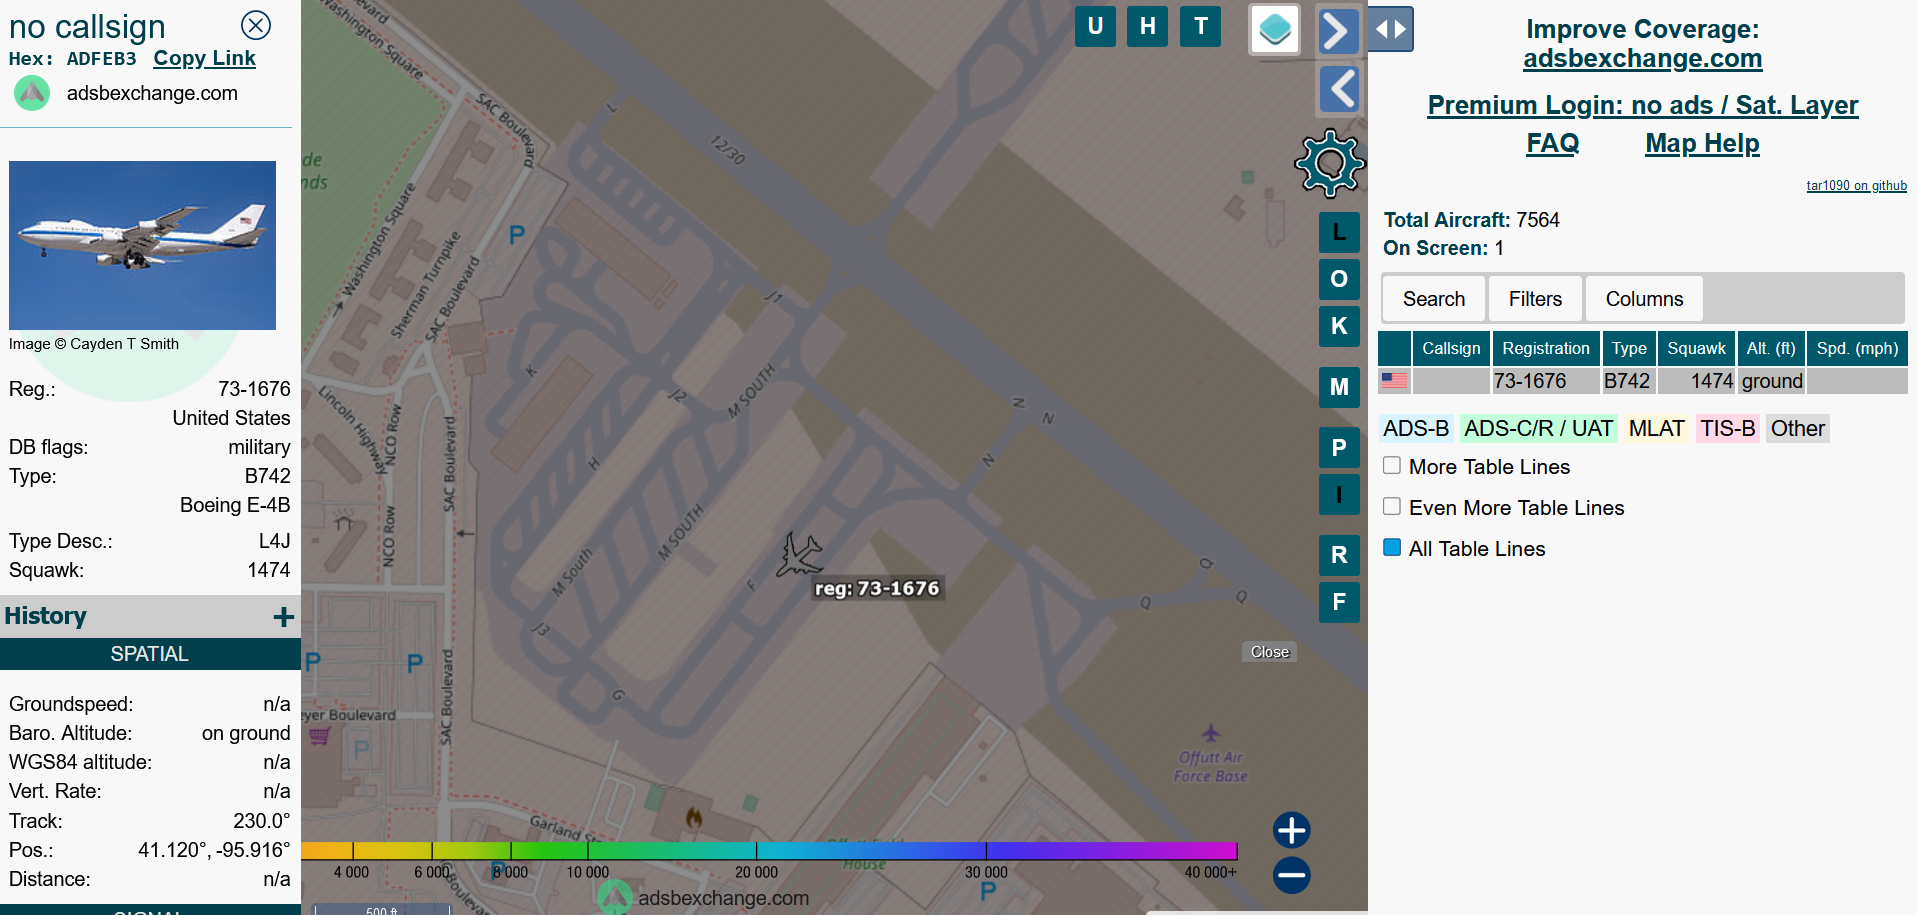Click the ADS-C/R / UAT legend label
Viewport: 1918px width, 915px height.
click(1538, 428)
